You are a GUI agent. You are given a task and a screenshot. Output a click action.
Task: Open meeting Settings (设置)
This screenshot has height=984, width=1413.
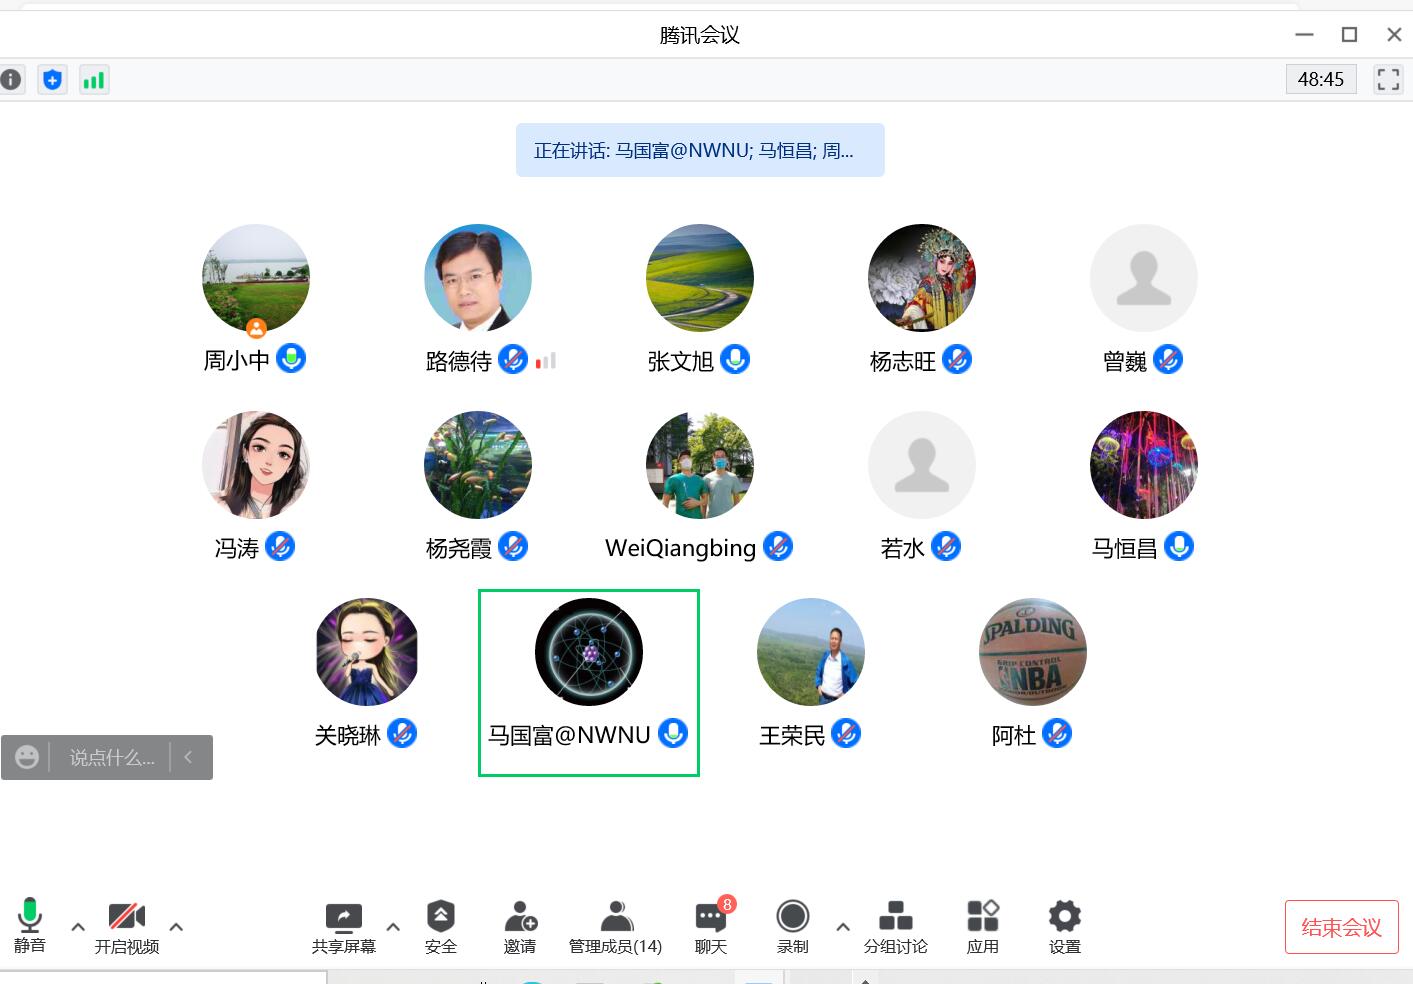click(x=1064, y=926)
